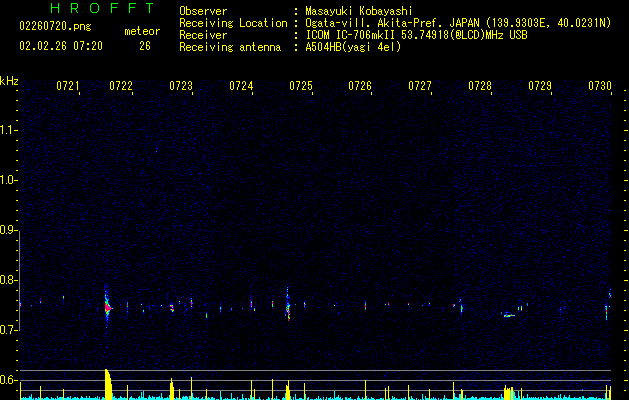Click the 0725 time marker
This screenshot has width=629, height=400.
click(300, 86)
